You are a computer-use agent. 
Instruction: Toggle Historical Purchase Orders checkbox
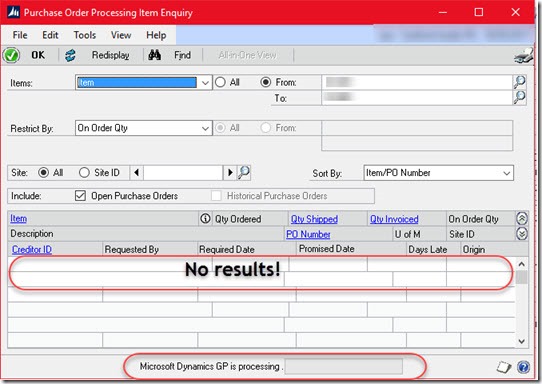[216, 196]
